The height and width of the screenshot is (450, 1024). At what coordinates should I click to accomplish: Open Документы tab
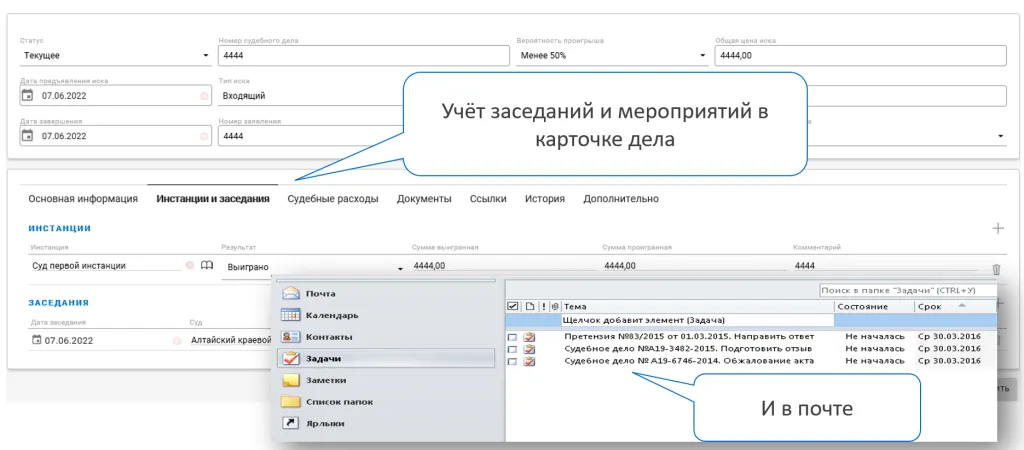pyautogui.click(x=424, y=199)
